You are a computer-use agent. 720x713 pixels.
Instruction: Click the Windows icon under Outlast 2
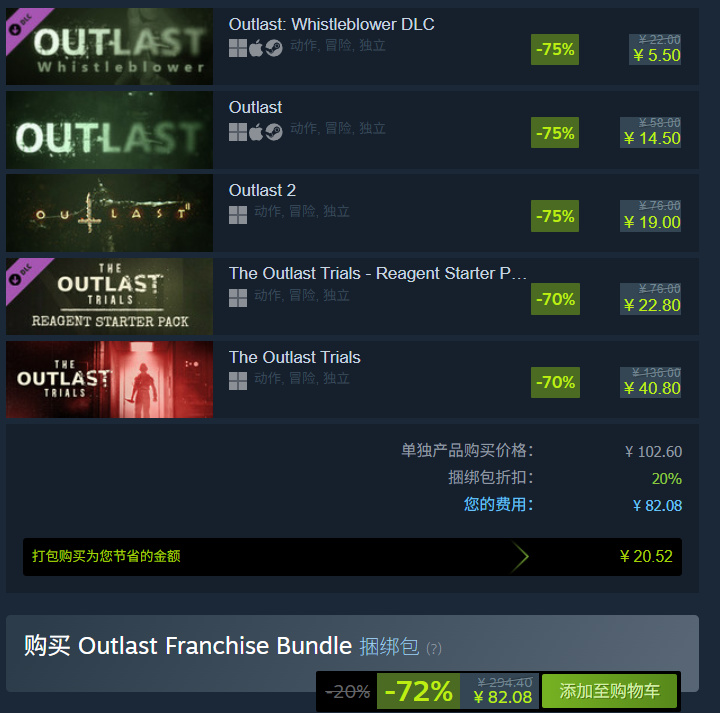tap(238, 215)
